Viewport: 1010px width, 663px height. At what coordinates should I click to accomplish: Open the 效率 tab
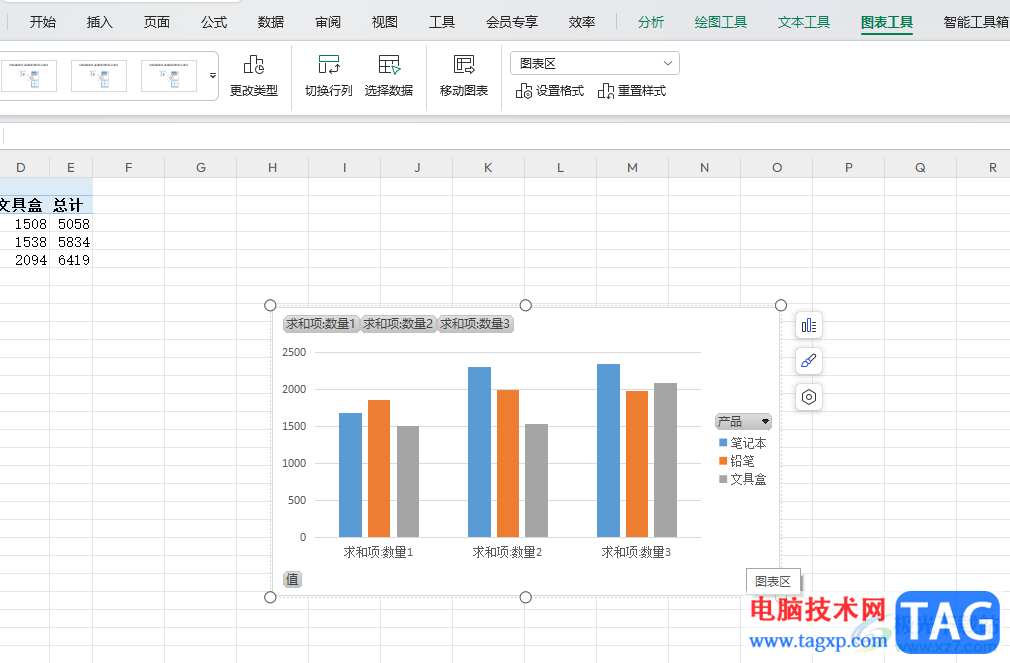click(x=582, y=22)
